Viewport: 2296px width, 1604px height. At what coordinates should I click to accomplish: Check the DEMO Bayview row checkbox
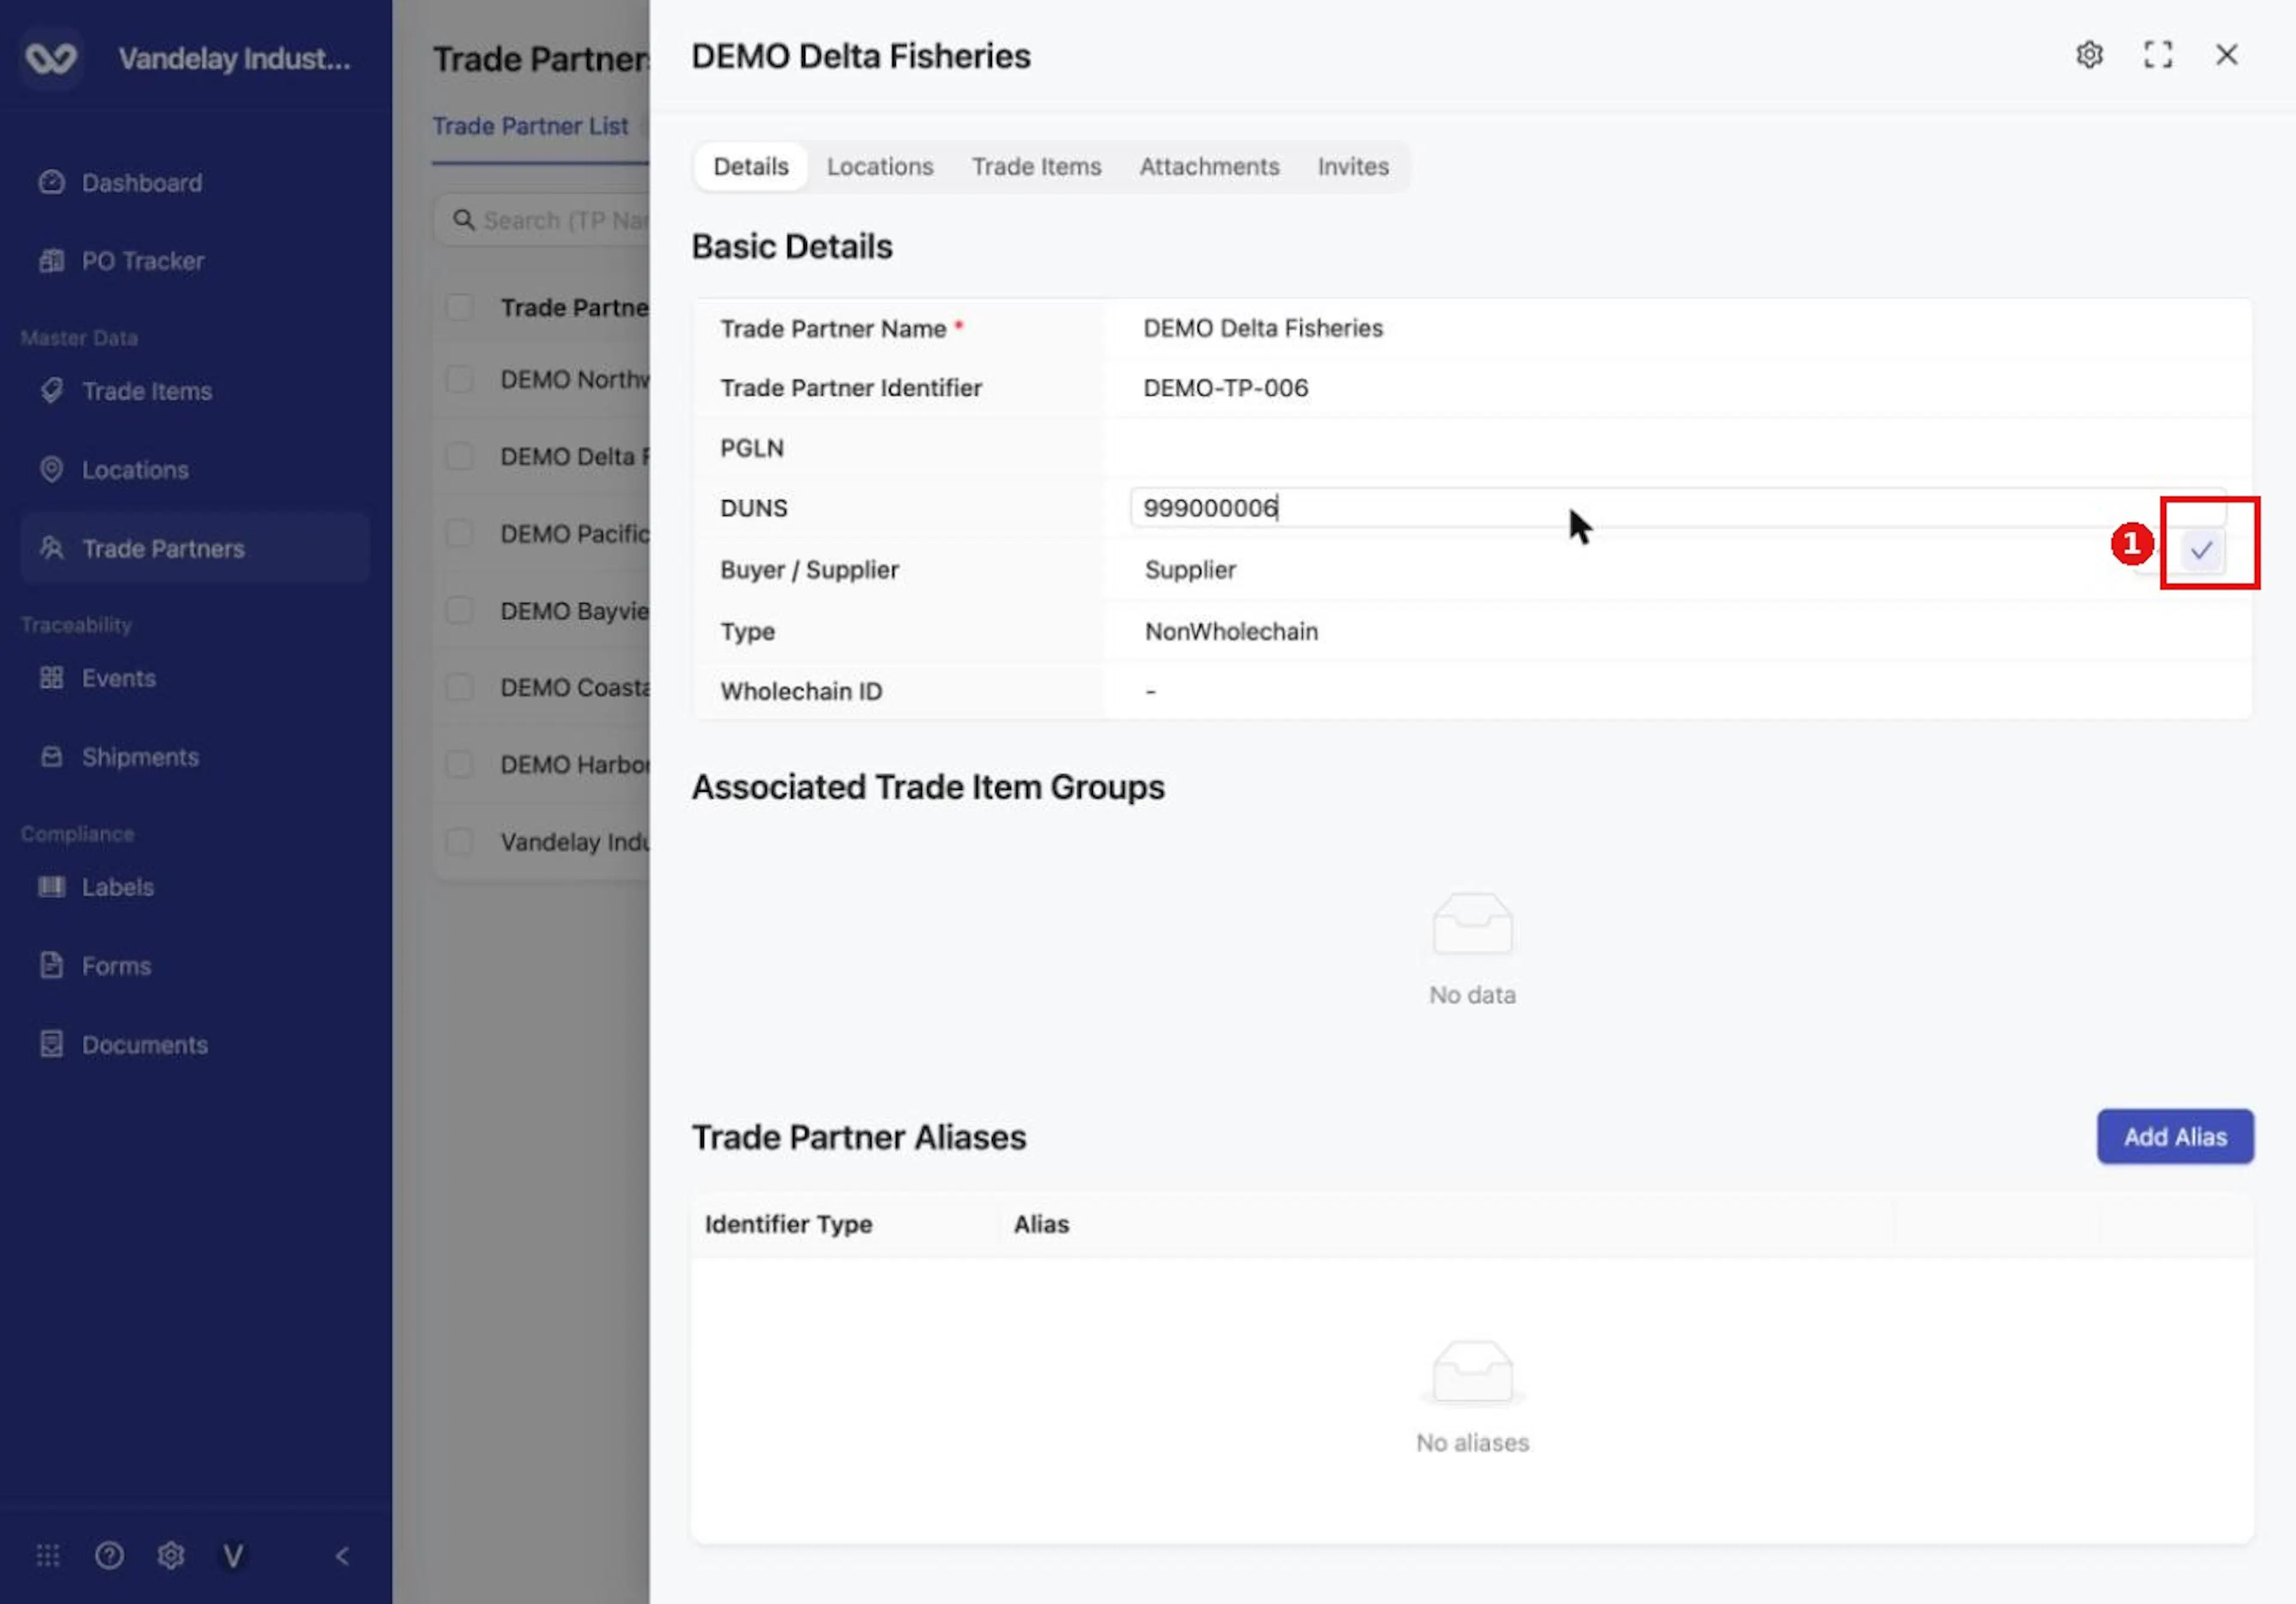point(459,610)
